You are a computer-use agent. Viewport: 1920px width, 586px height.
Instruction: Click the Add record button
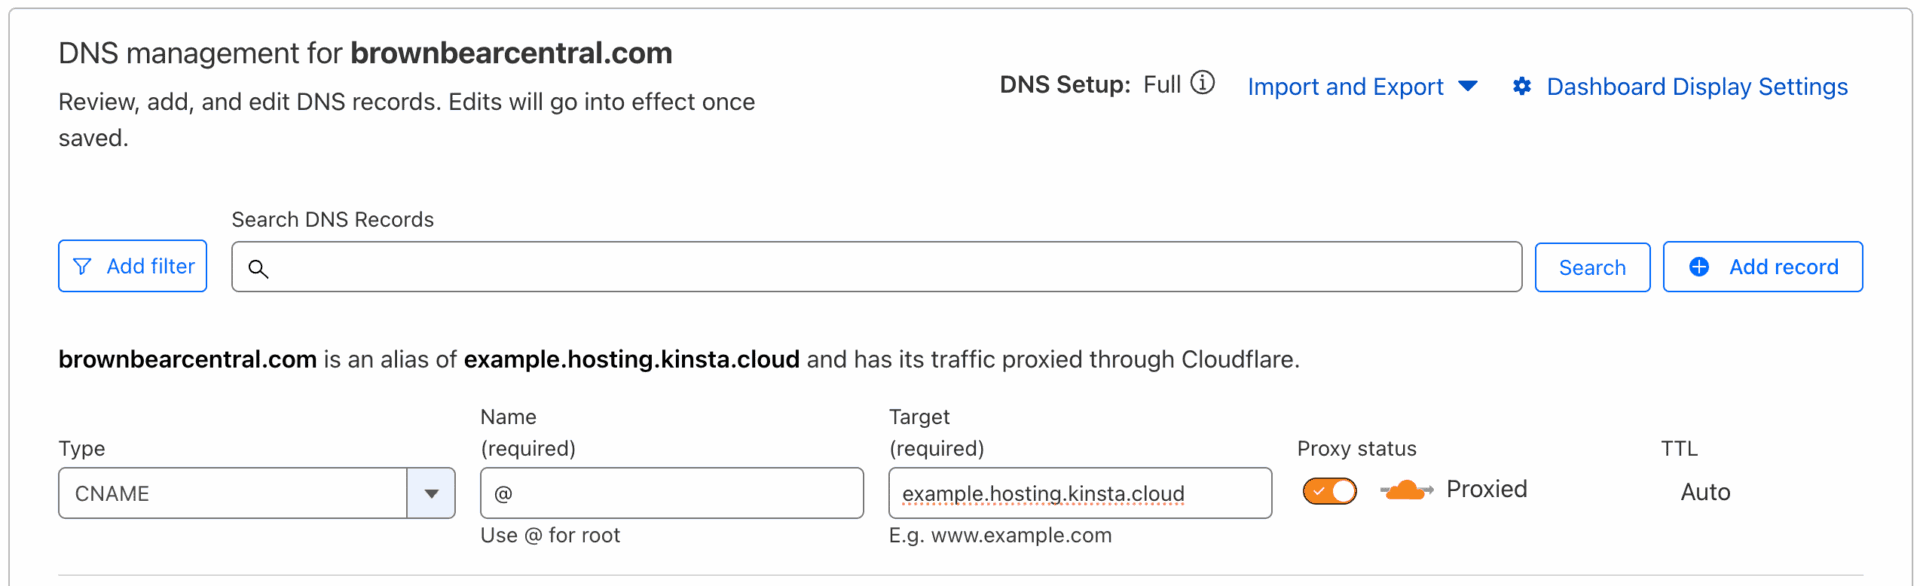click(1763, 266)
